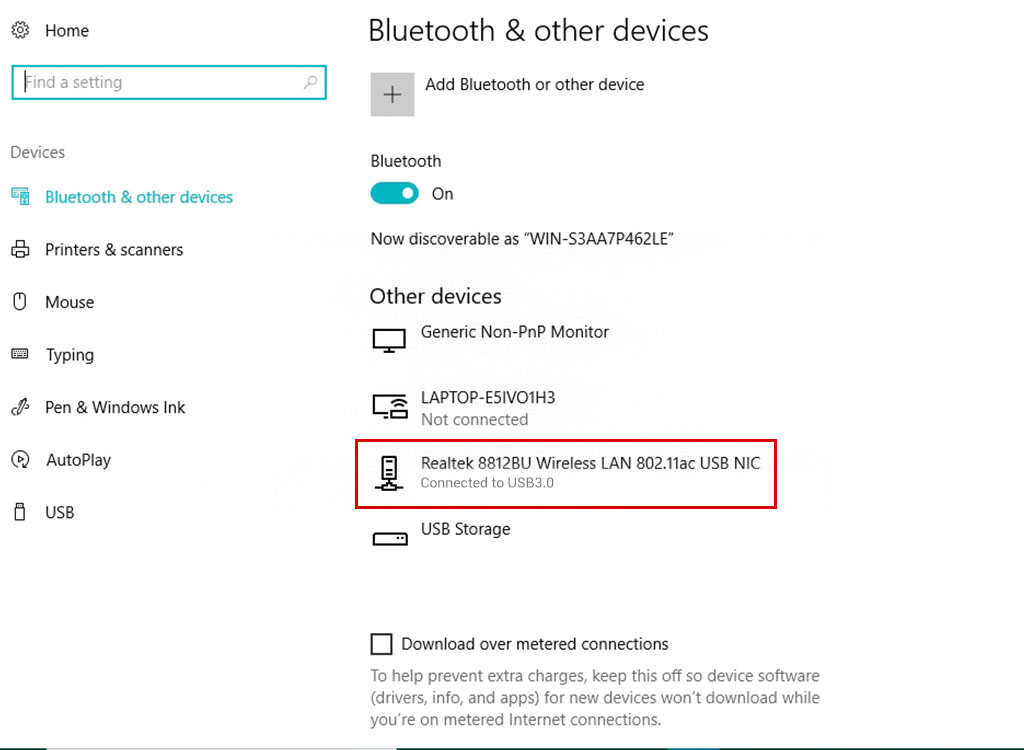Check Download over metered connections

(381, 644)
